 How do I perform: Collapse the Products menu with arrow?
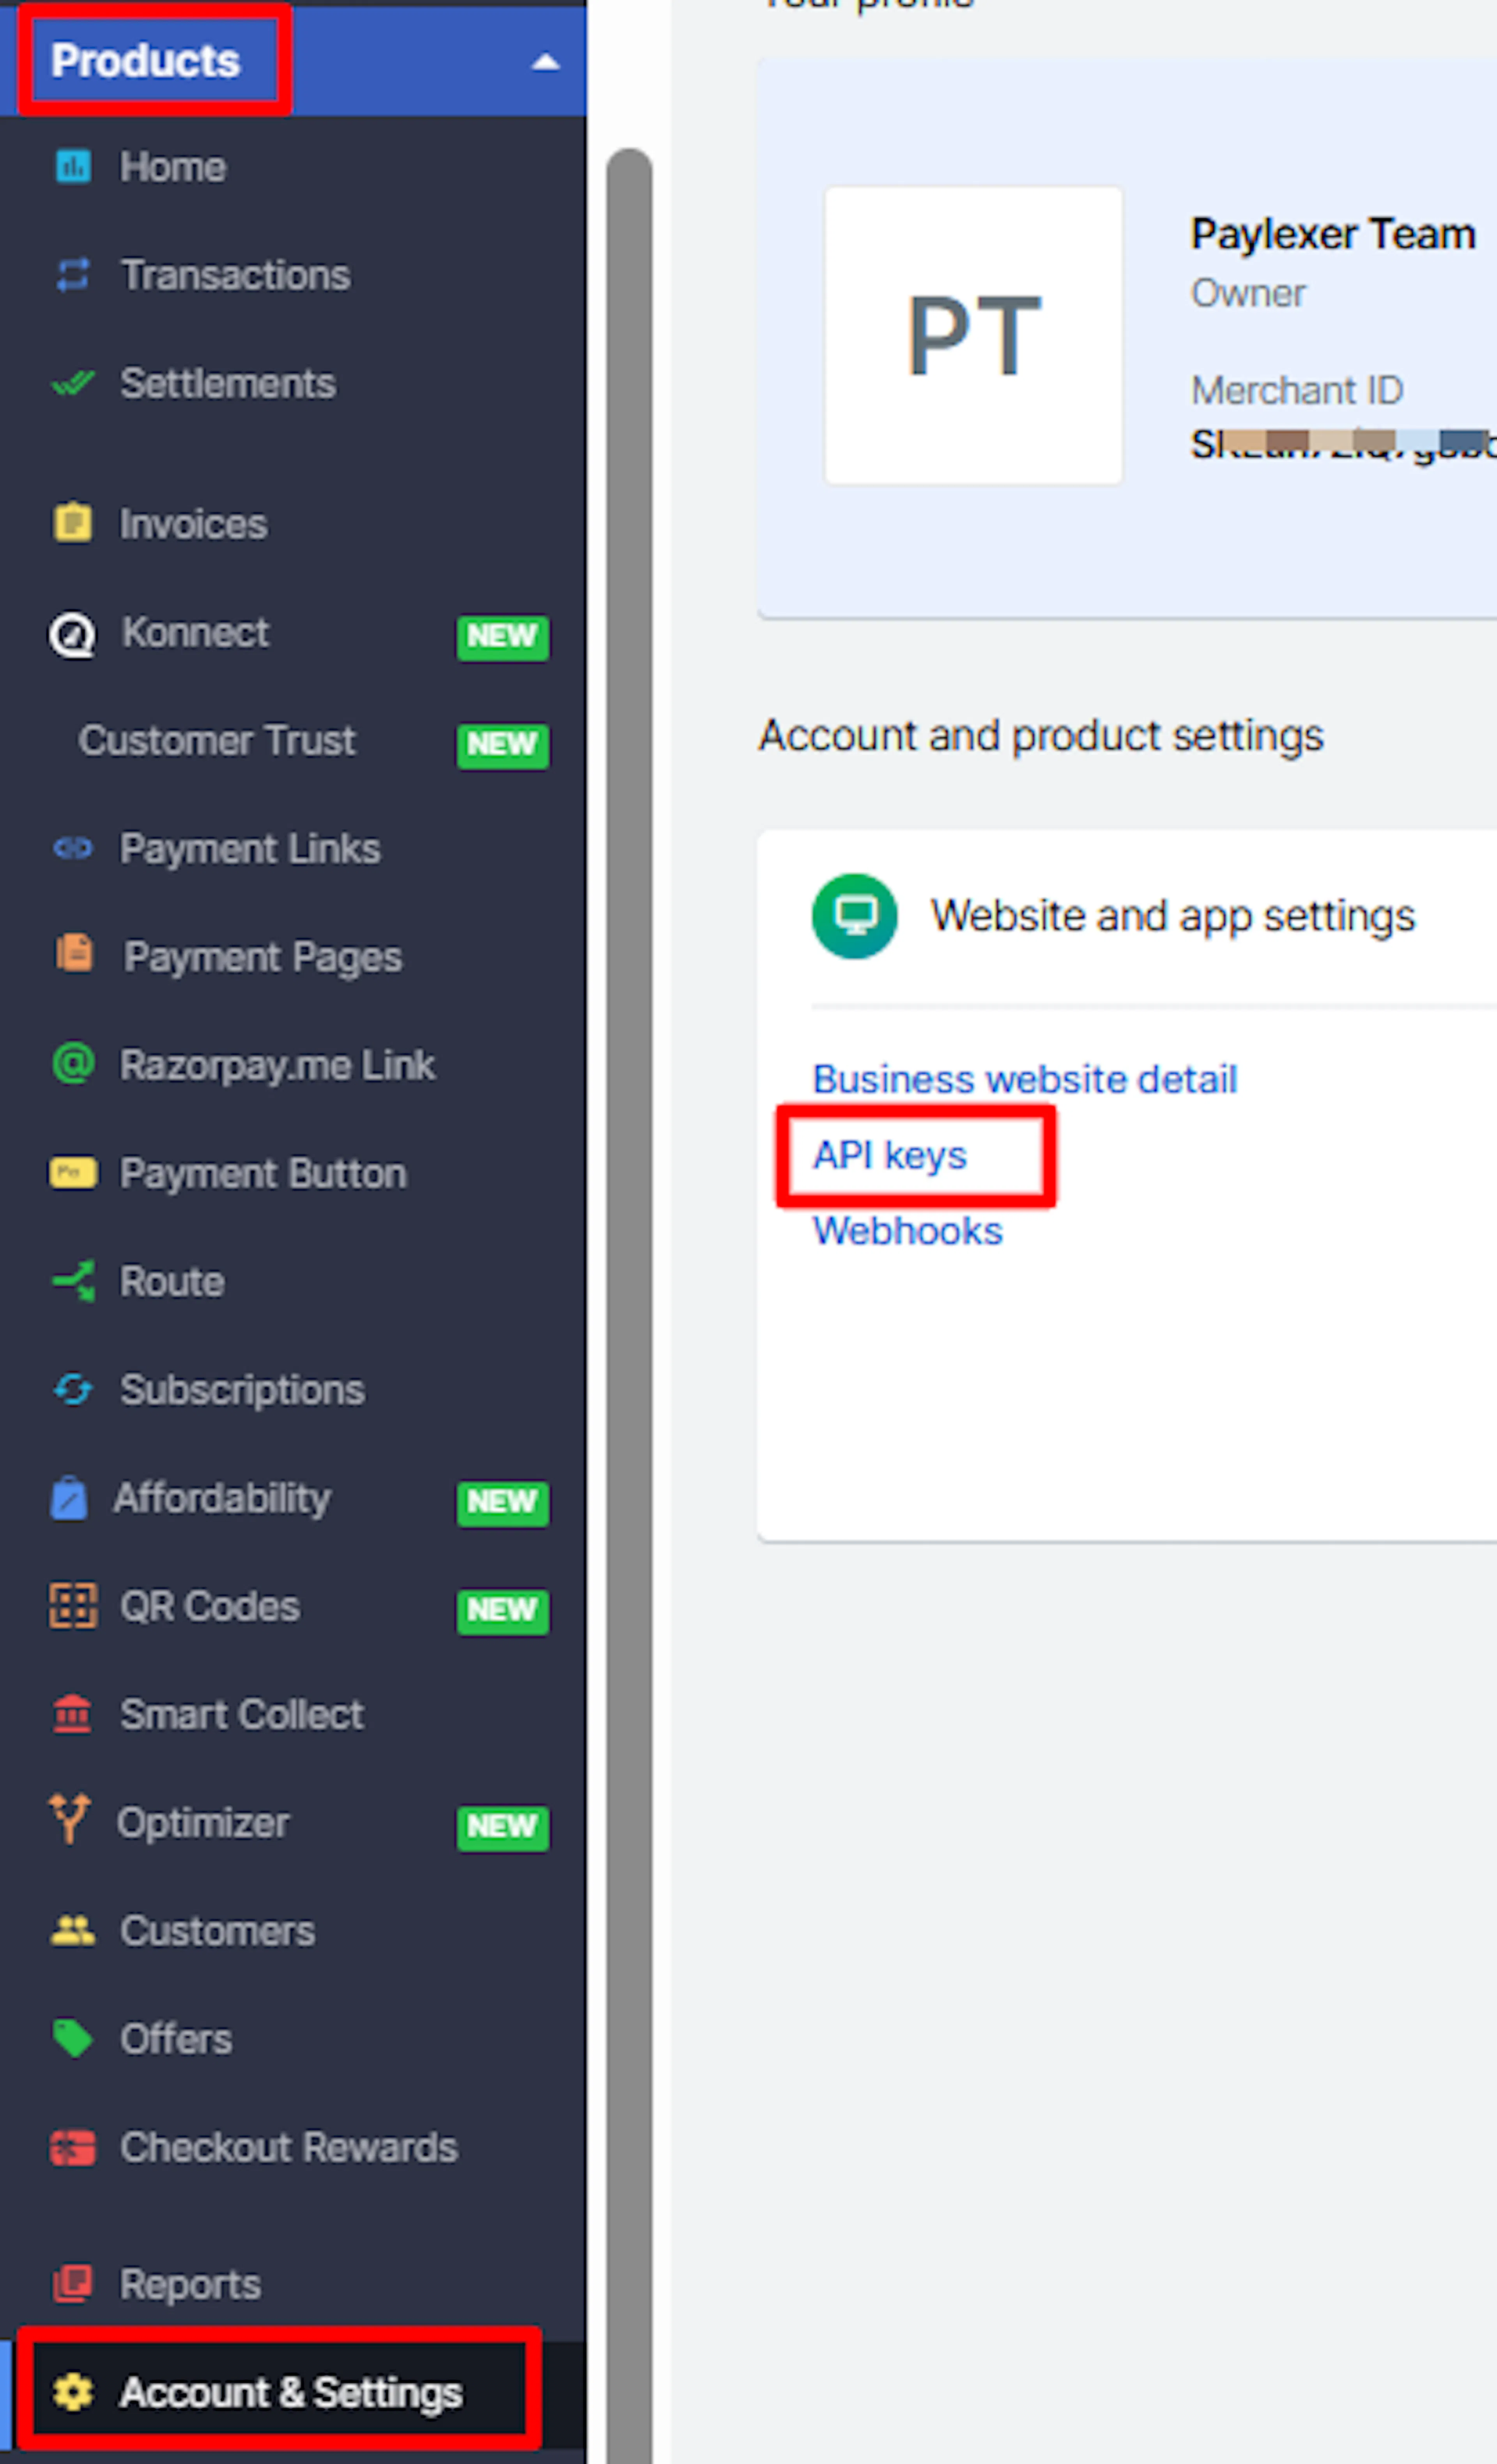545,62
